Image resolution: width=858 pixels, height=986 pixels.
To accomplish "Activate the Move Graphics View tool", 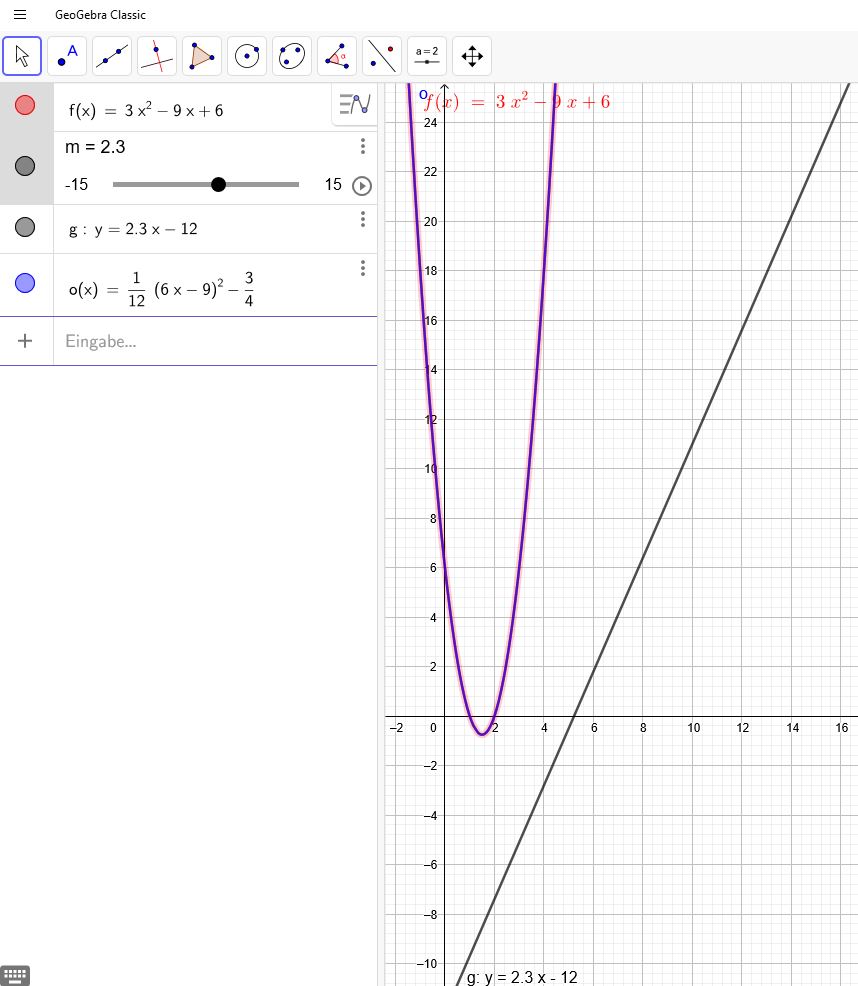I will coord(472,56).
